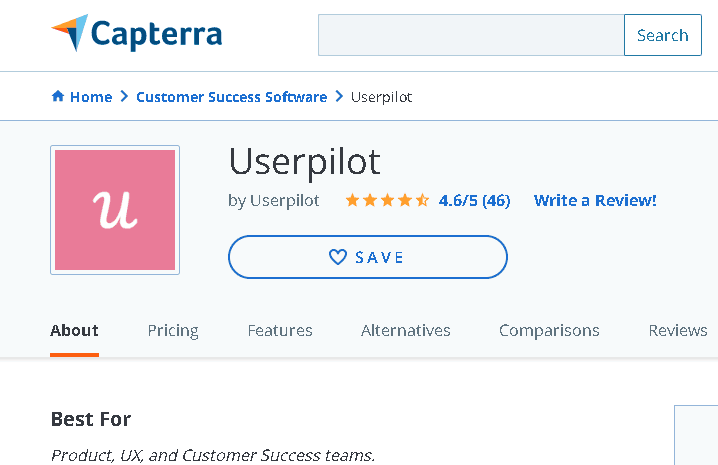Open the 4.6/5 (46) rating link
The image size is (718, 465).
coord(474,200)
